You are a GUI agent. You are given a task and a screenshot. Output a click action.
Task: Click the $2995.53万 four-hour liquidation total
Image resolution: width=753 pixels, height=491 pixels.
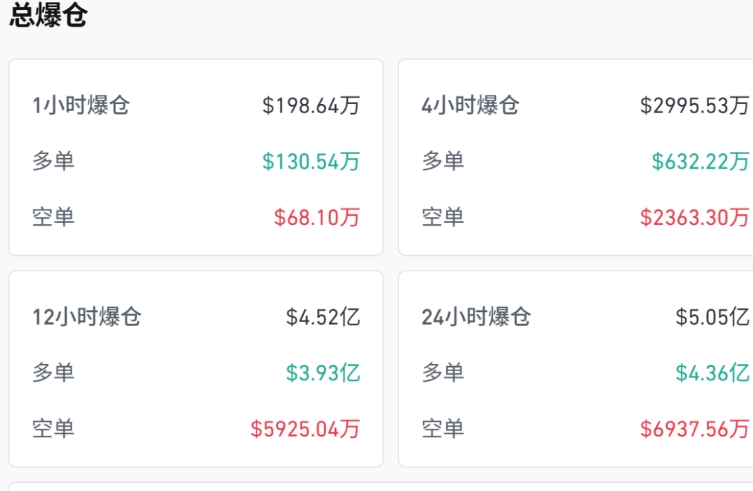tap(695, 105)
